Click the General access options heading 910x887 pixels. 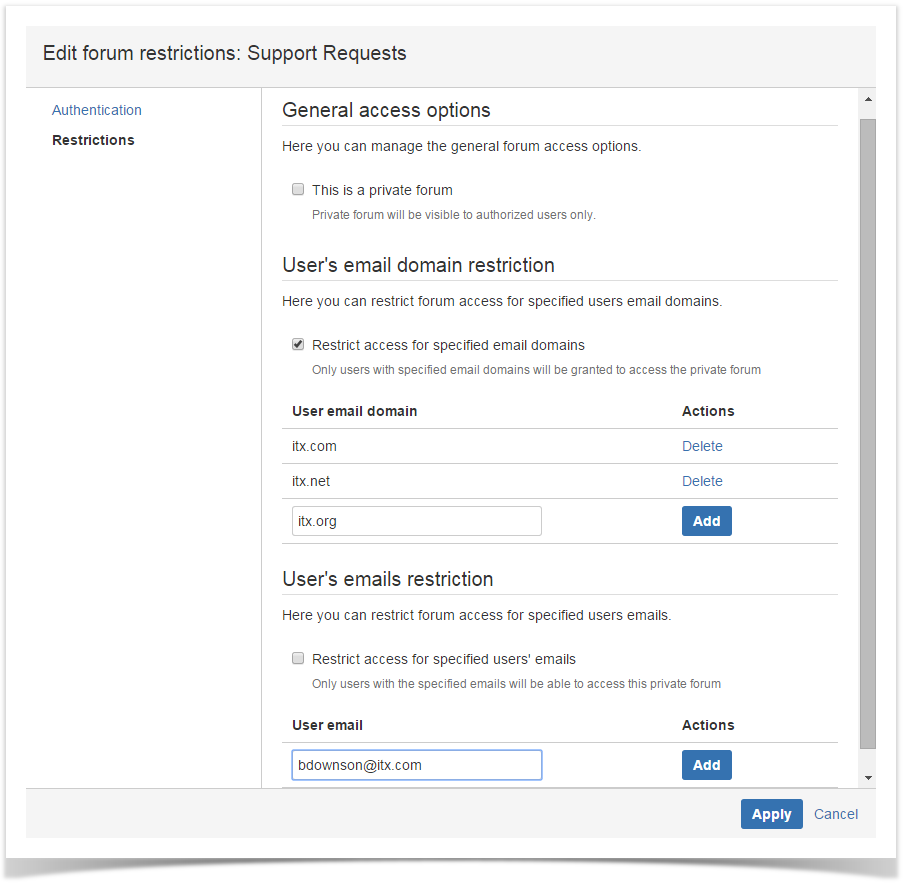click(386, 110)
